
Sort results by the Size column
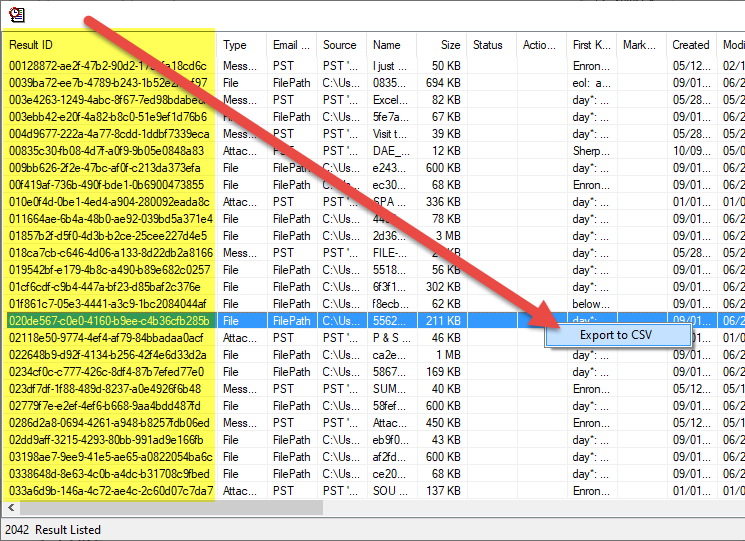pos(441,45)
